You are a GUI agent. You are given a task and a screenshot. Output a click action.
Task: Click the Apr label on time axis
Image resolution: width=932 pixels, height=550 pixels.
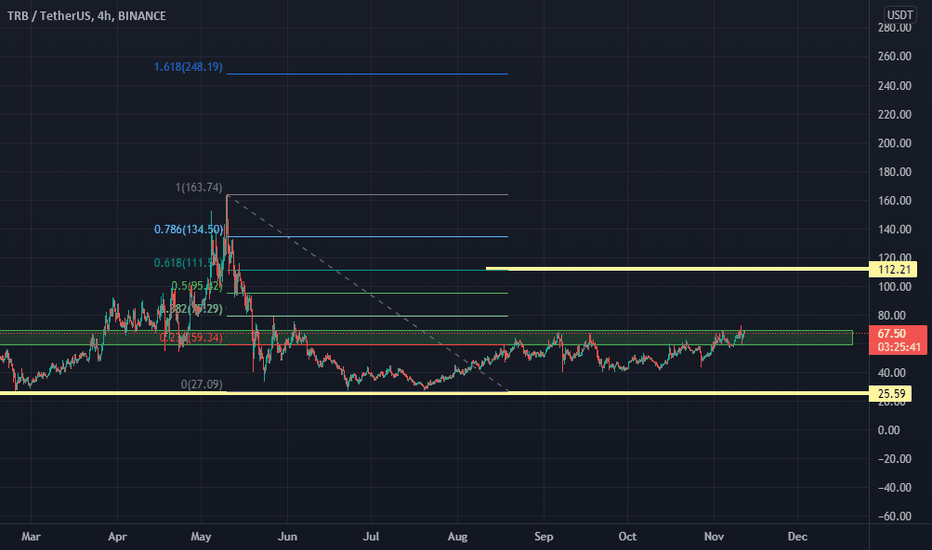[x=117, y=536]
